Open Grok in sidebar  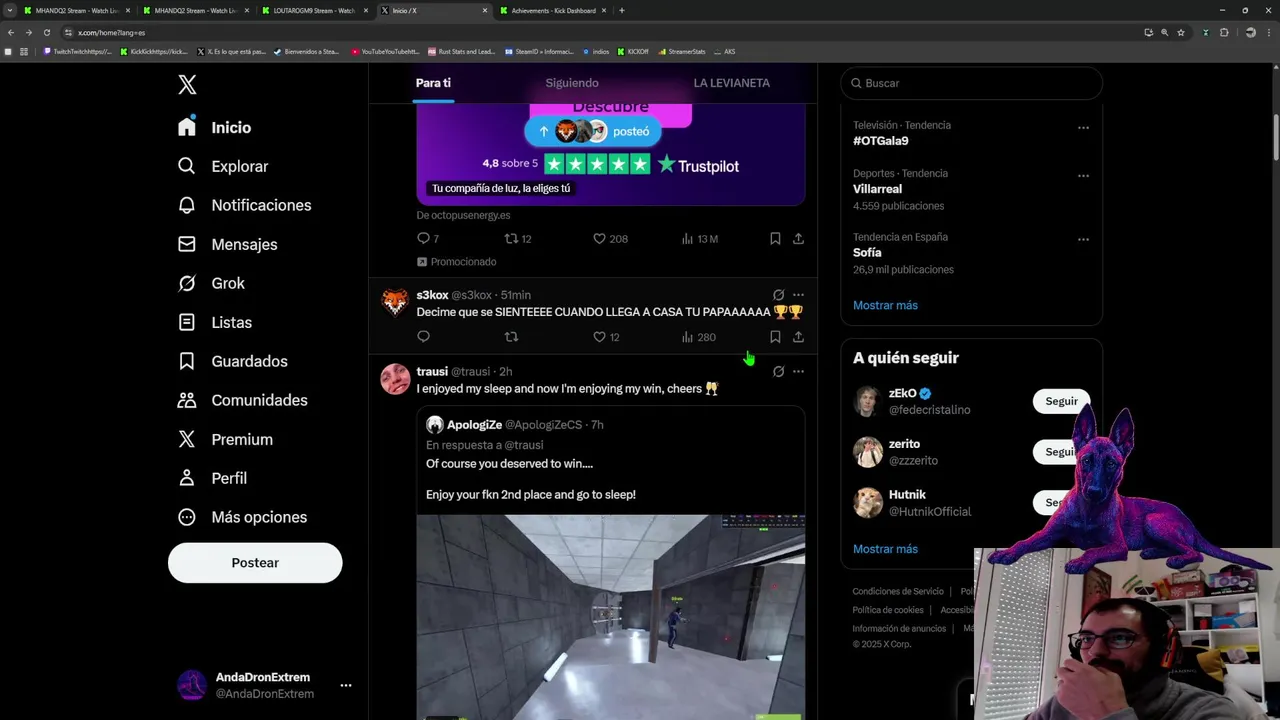pyautogui.click(x=211, y=283)
